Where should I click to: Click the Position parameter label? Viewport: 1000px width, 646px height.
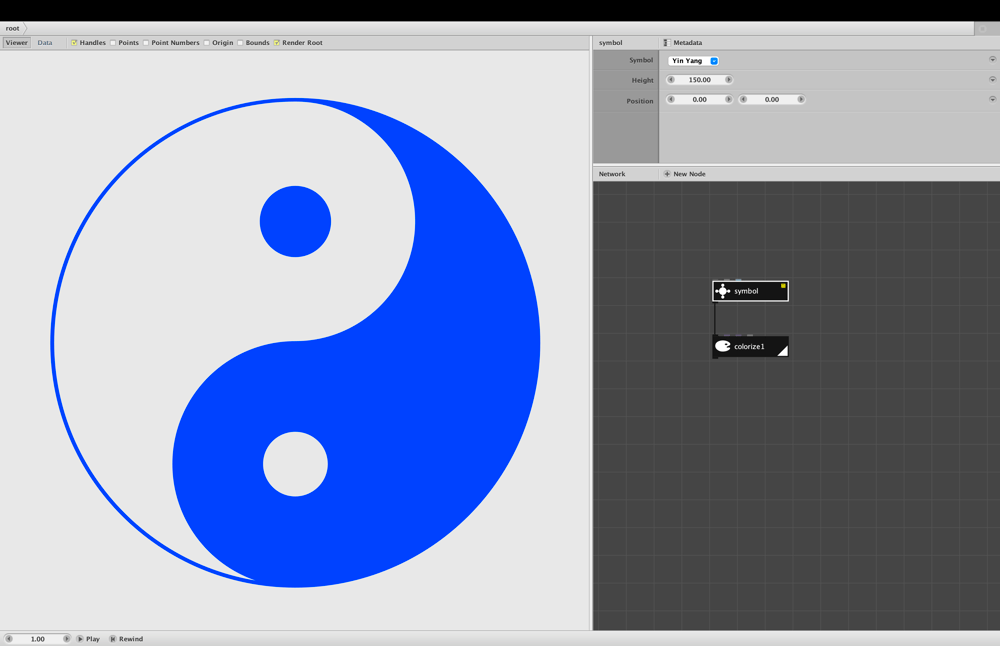[640, 101]
